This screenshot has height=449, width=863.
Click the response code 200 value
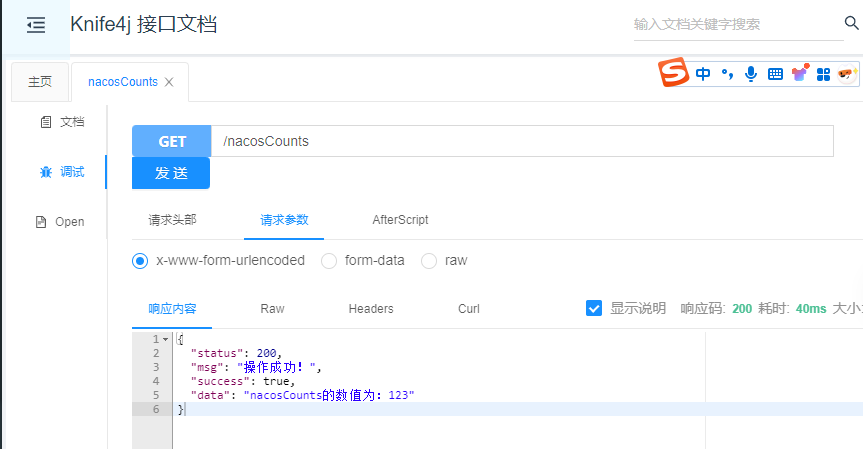click(x=742, y=309)
